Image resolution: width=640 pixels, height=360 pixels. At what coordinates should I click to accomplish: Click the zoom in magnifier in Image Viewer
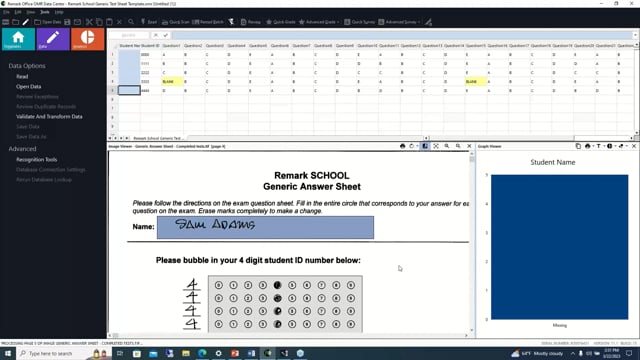447,146
